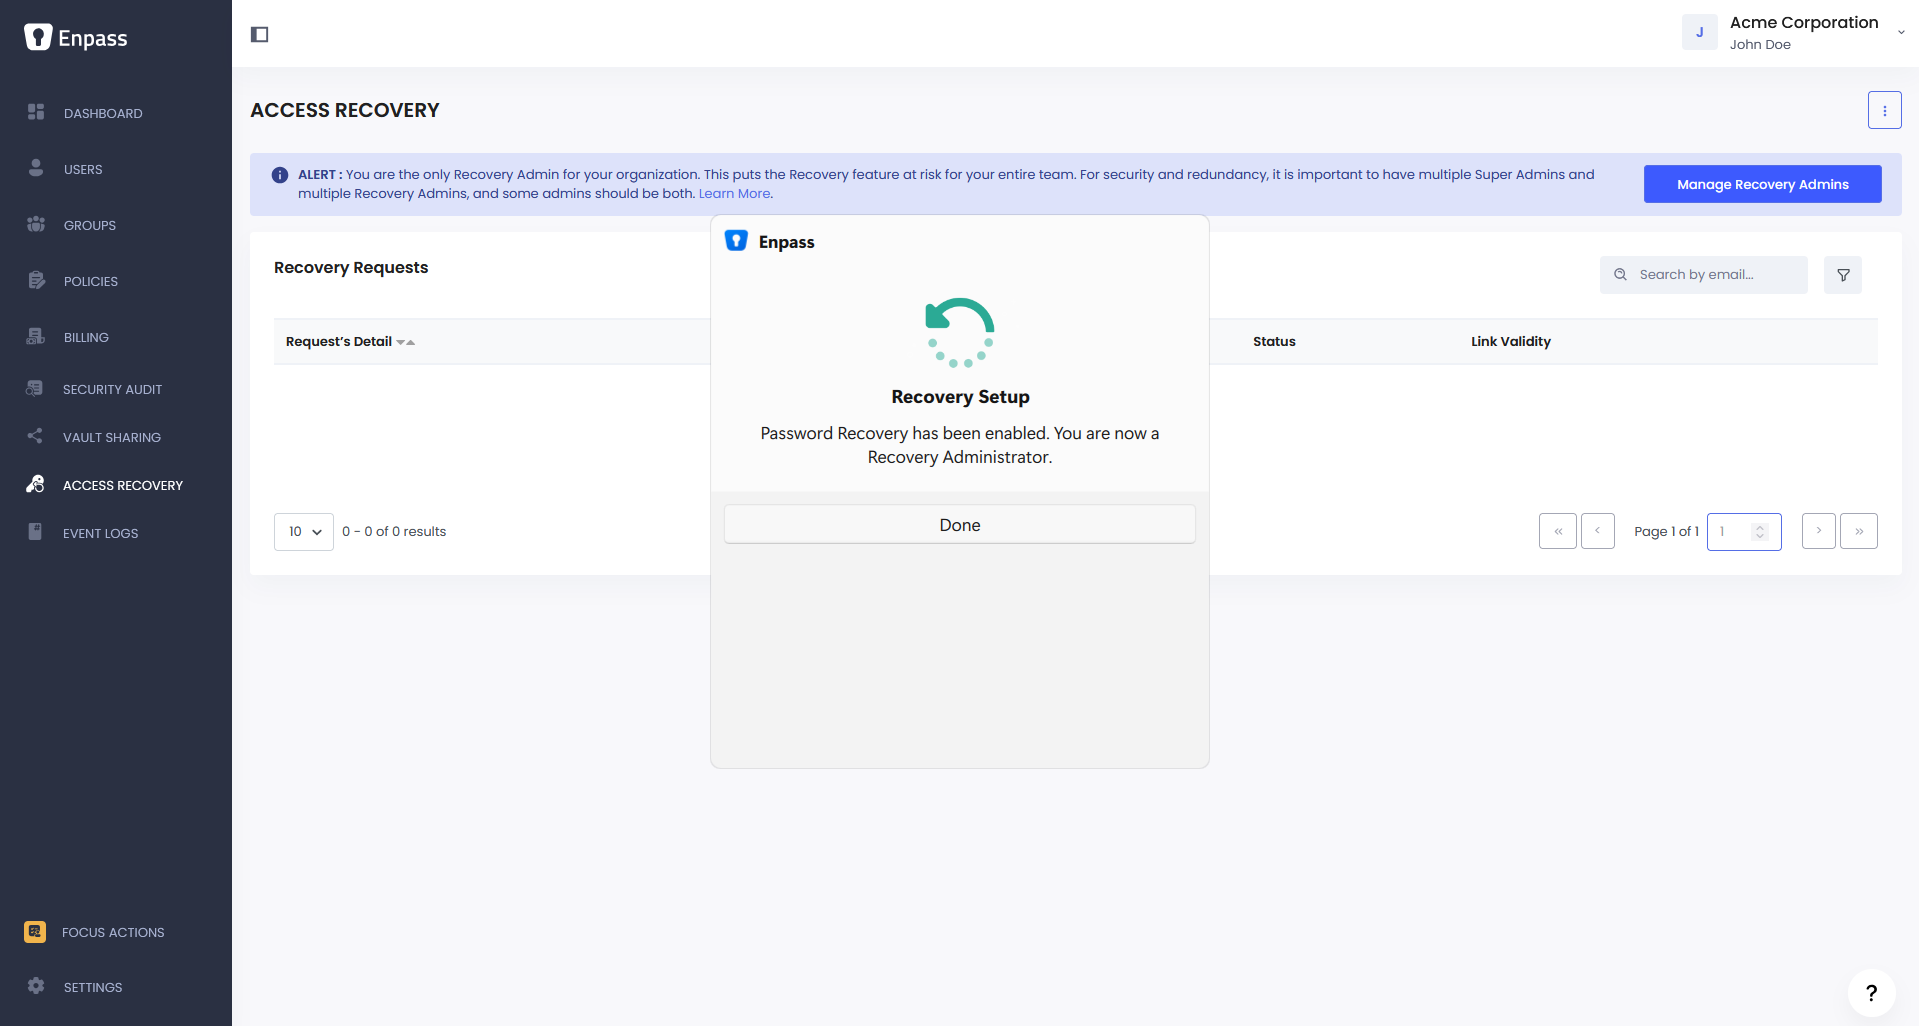The height and width of the screenshot is (1026, 1919).
Task: Click the page number input field
Action: tap(1743, 532)
